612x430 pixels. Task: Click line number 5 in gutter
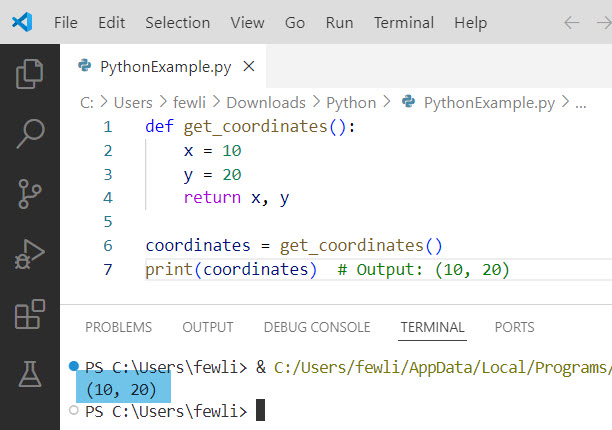[108, 222]
